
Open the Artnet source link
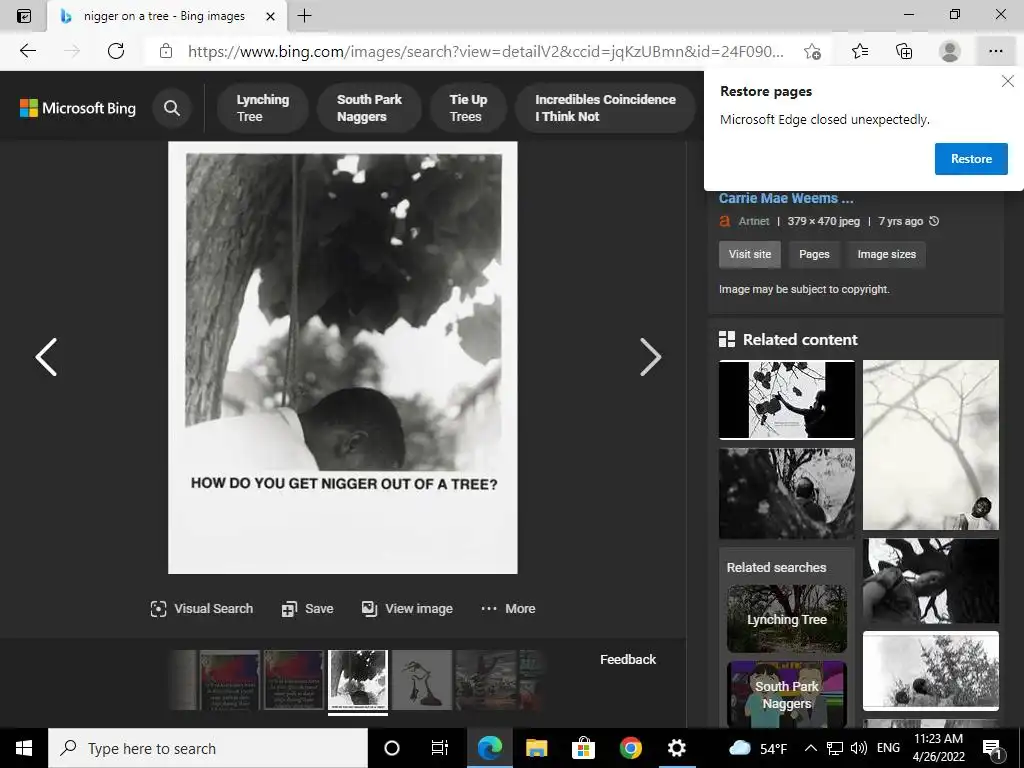point(754,221)
